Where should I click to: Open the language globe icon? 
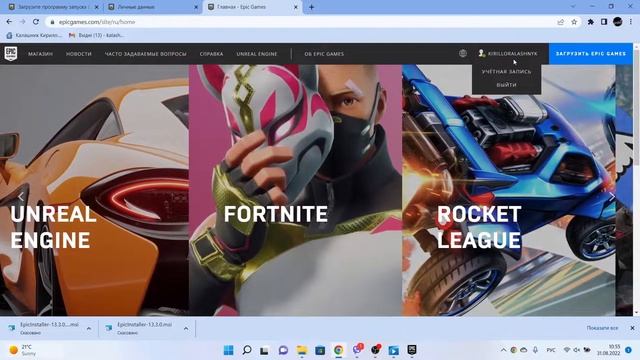pos(462,53)
